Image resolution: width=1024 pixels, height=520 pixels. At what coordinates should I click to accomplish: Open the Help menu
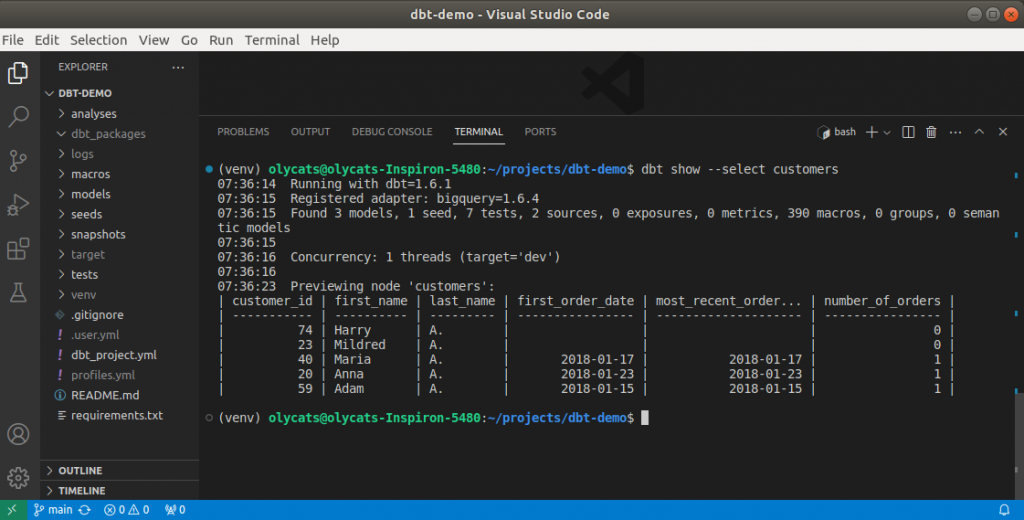325,40
